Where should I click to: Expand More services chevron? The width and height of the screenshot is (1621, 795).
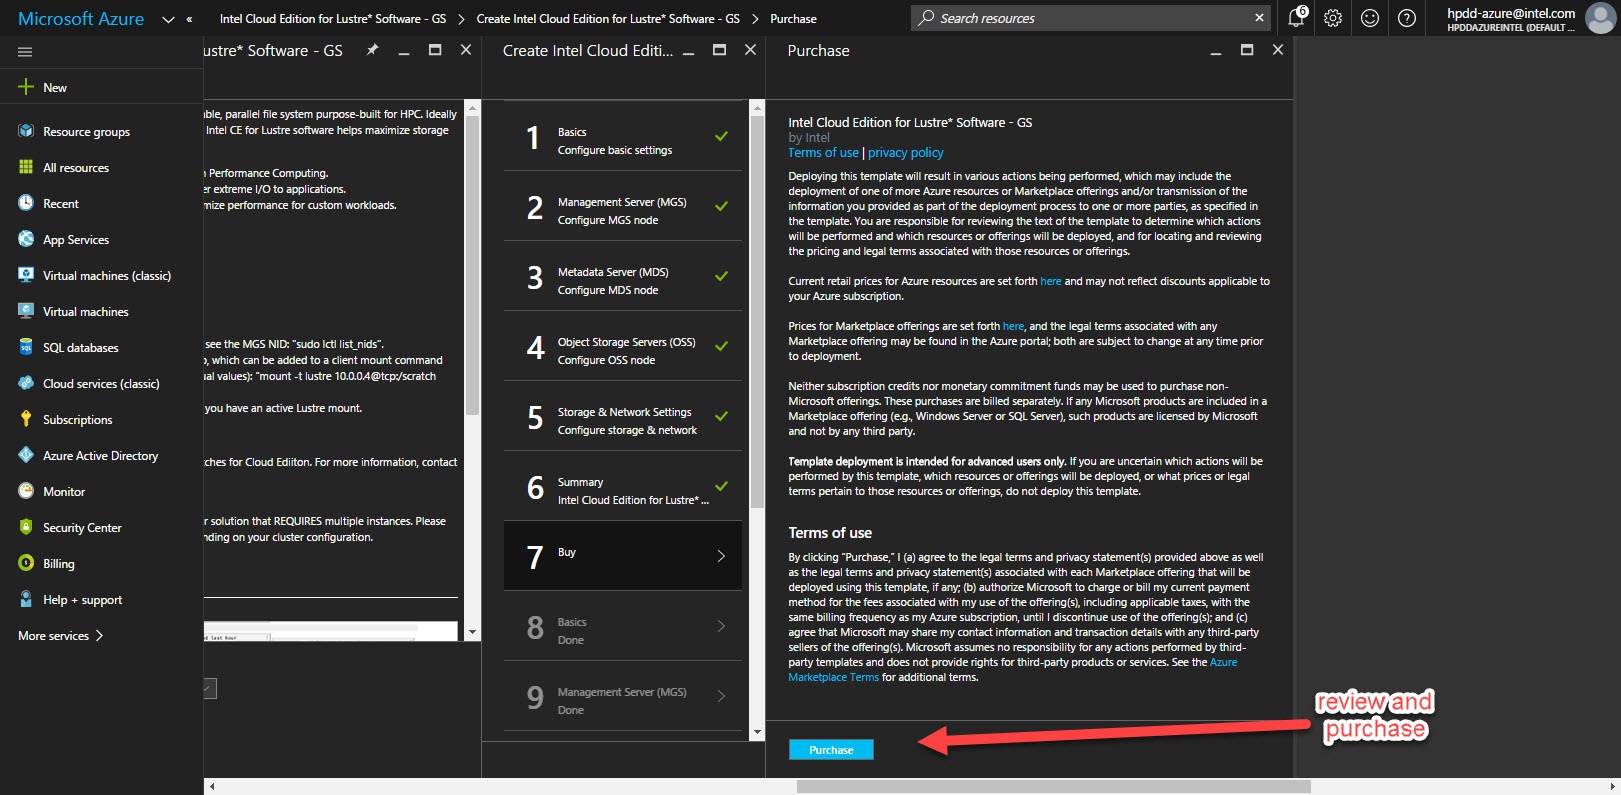point(99,635)
